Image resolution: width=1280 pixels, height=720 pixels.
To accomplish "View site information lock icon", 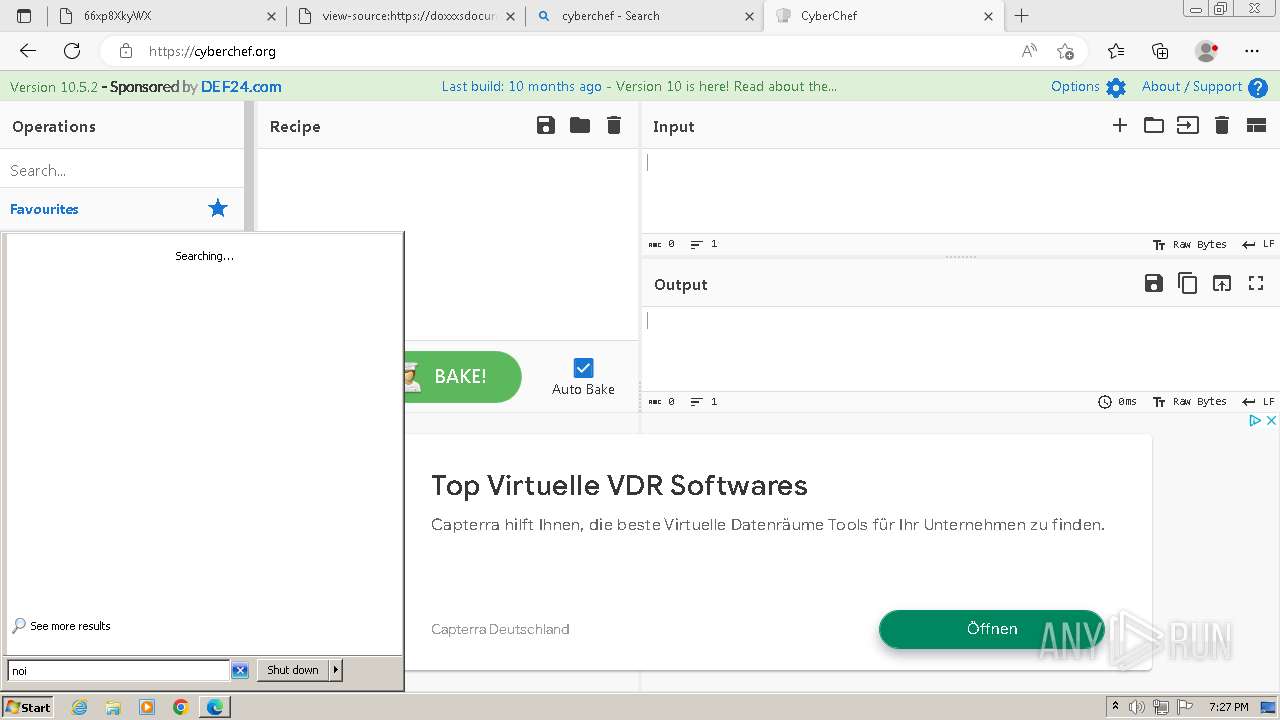I will 125,51.
